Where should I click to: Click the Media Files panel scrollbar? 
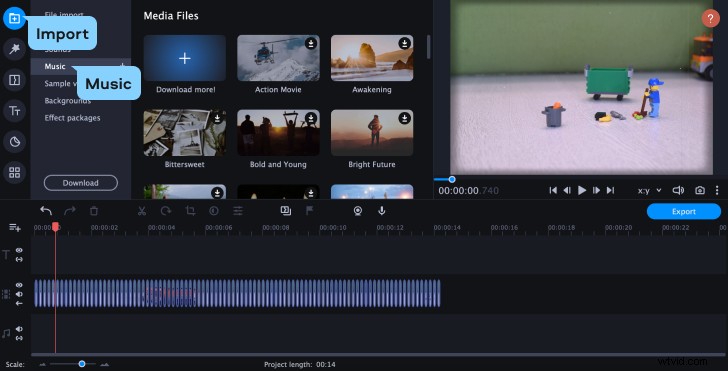pos(428,47)
